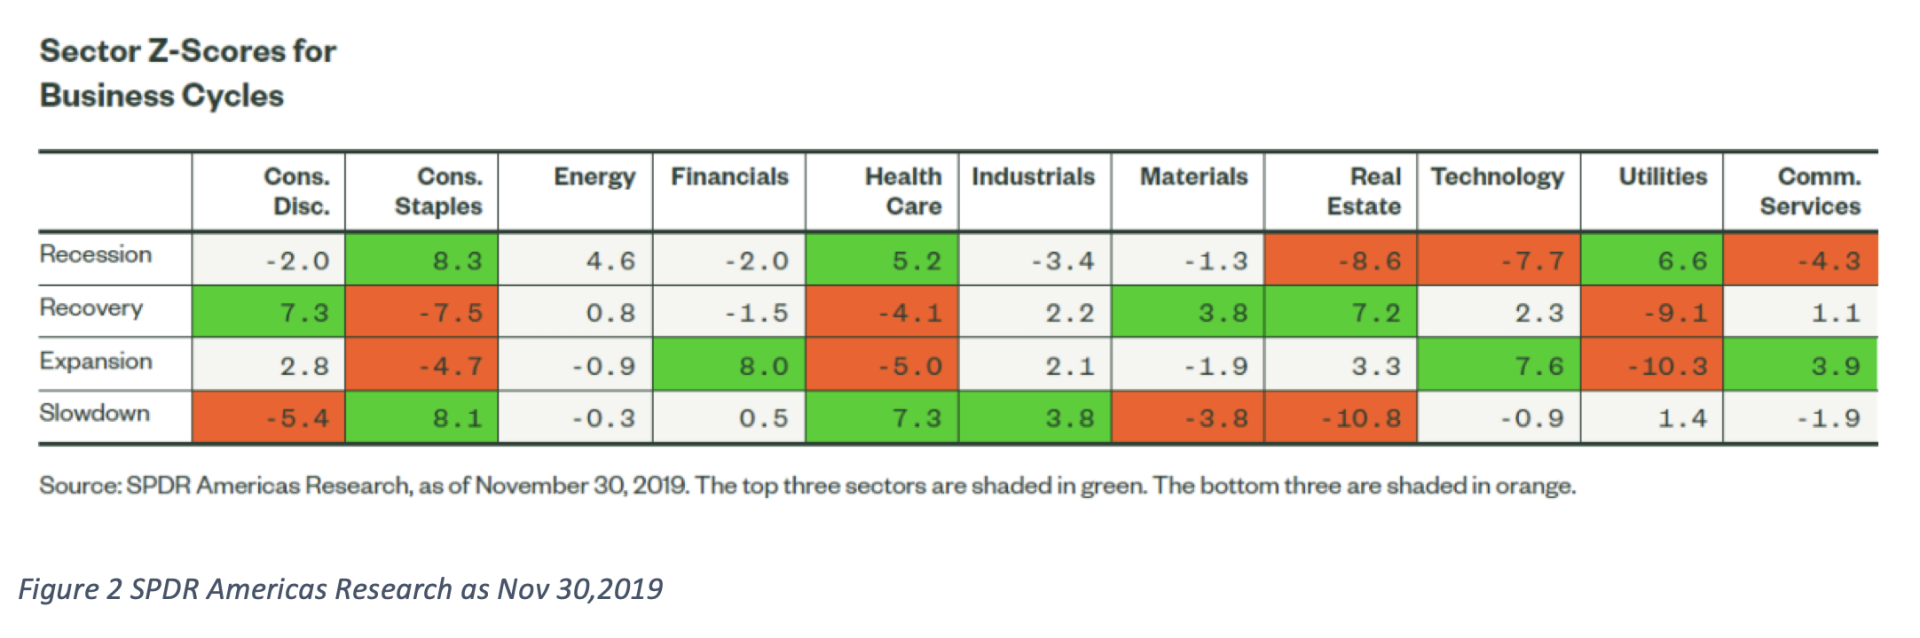
Task: Select the Slowdown Real Estate cell
Action: [1341, 418]
